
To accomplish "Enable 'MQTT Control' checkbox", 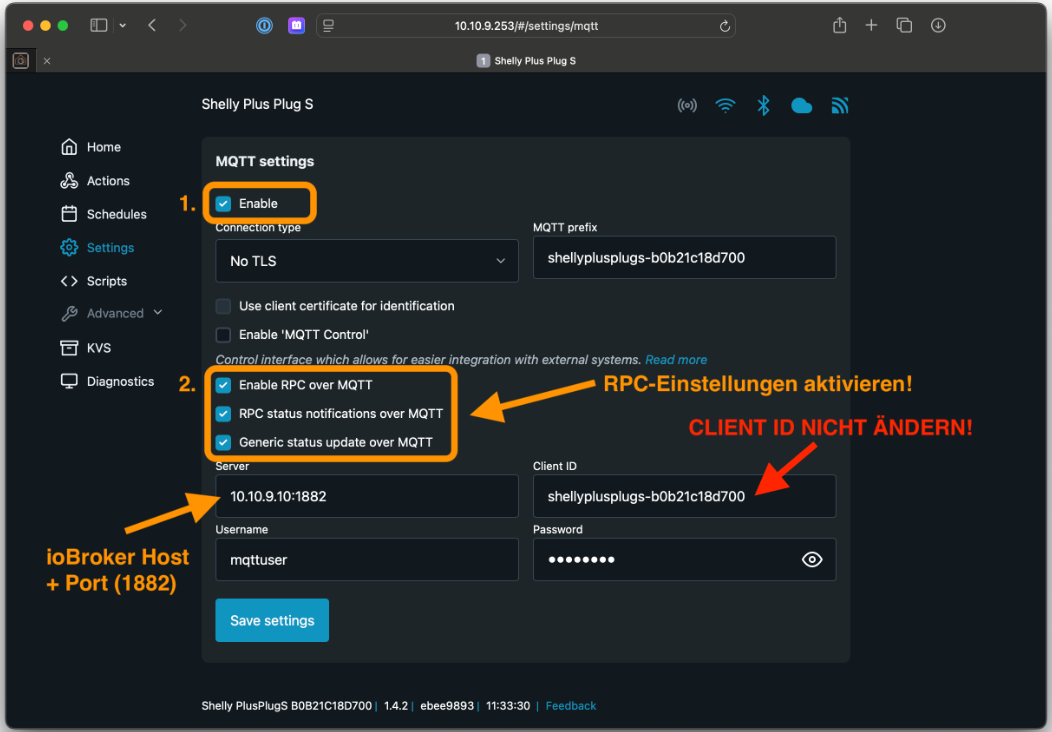I will click(x=224, y=335).
